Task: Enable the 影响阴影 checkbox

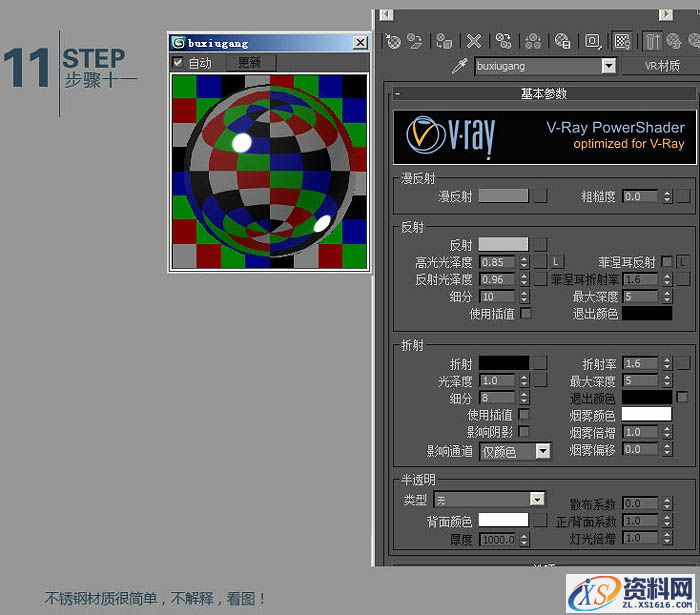Action: (524, 432)
